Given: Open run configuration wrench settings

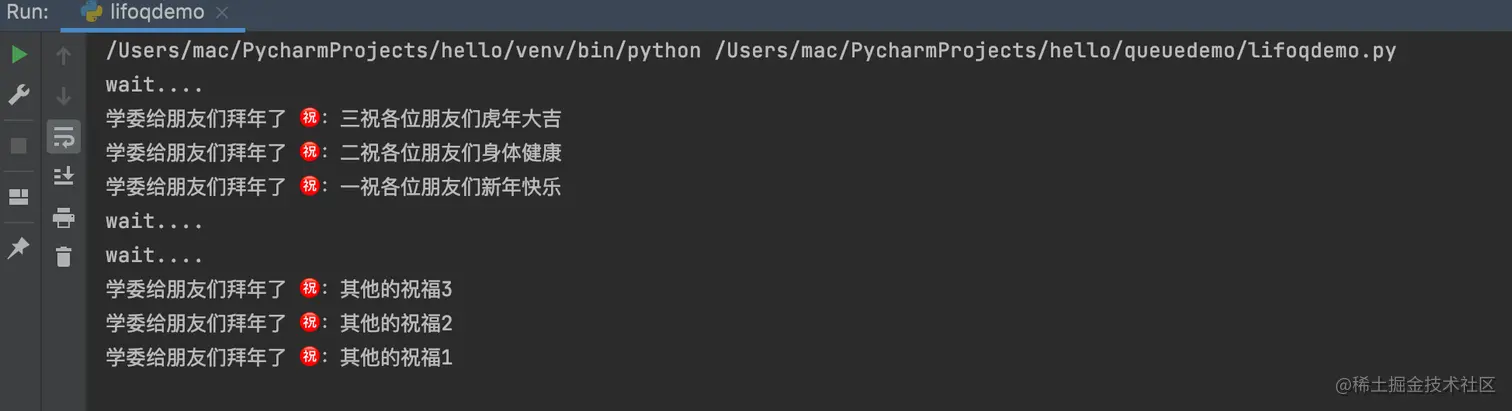Looking at the screenshot, I should tap(19, 96).
